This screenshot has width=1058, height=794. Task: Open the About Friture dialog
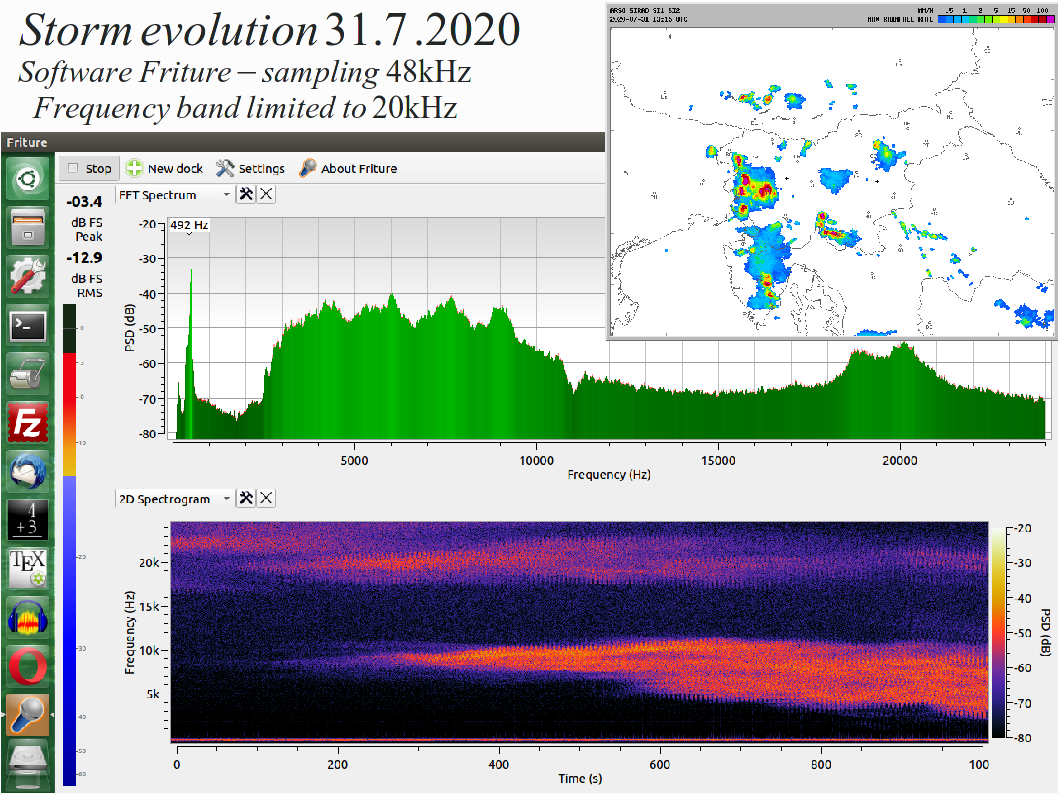tap(347, 168)
